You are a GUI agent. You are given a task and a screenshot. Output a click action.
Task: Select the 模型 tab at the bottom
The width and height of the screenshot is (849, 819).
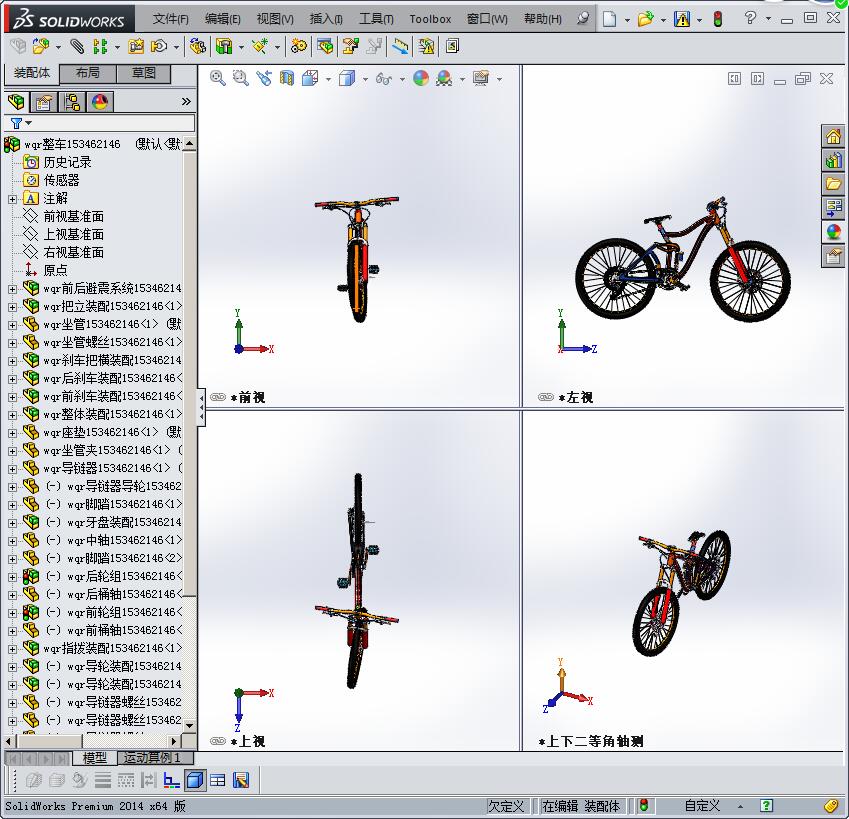(x=94, y=758)
